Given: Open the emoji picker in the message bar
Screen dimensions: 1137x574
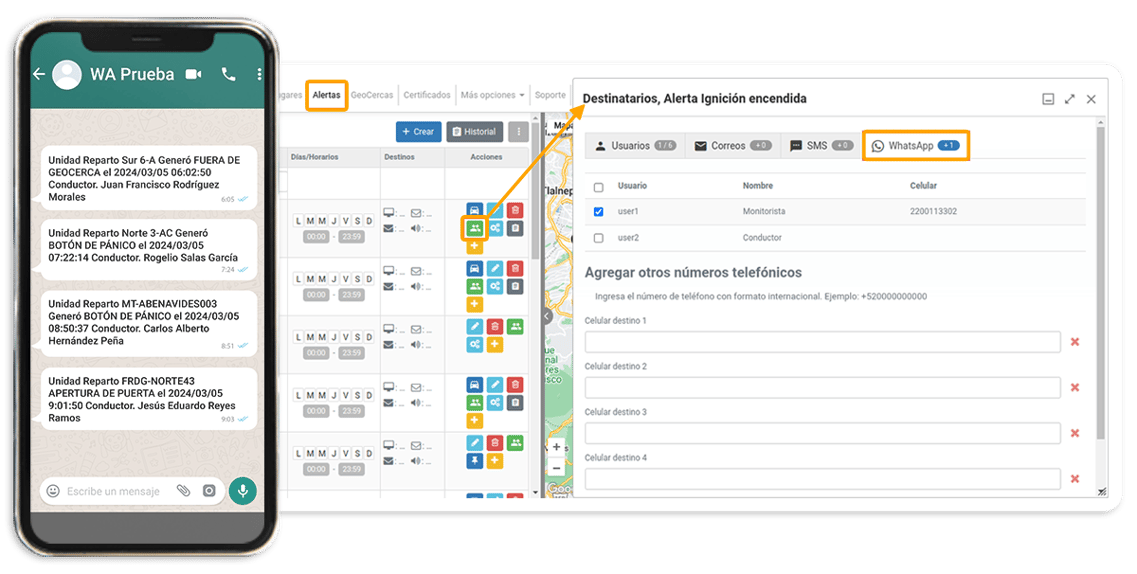Looking at the screenshot, I should coord(53,491).
